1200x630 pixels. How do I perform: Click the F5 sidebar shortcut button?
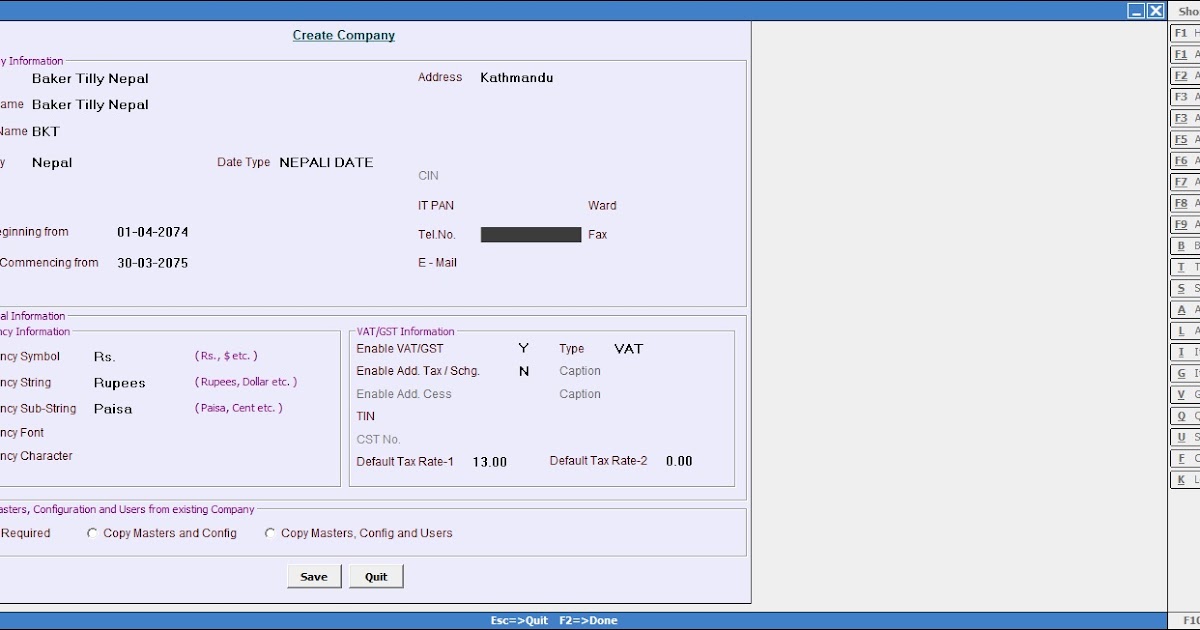1185,139
